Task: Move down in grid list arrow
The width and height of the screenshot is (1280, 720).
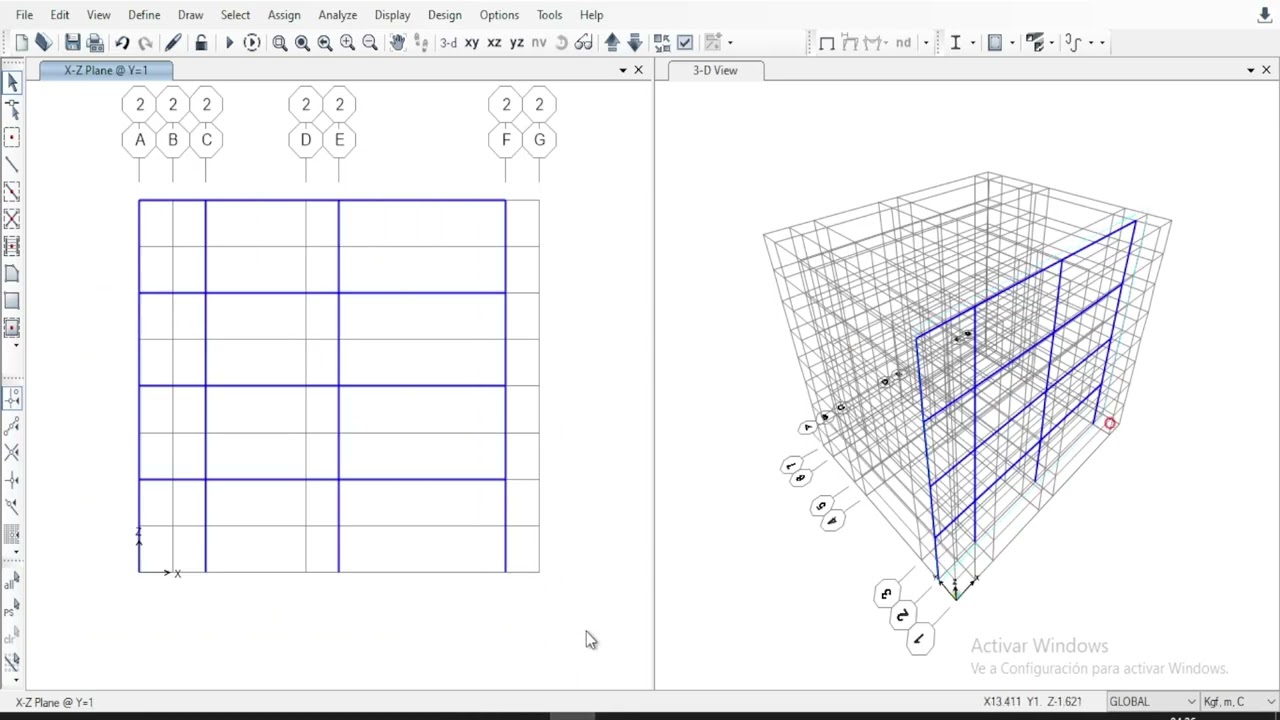Action: (x=635, y=42)
